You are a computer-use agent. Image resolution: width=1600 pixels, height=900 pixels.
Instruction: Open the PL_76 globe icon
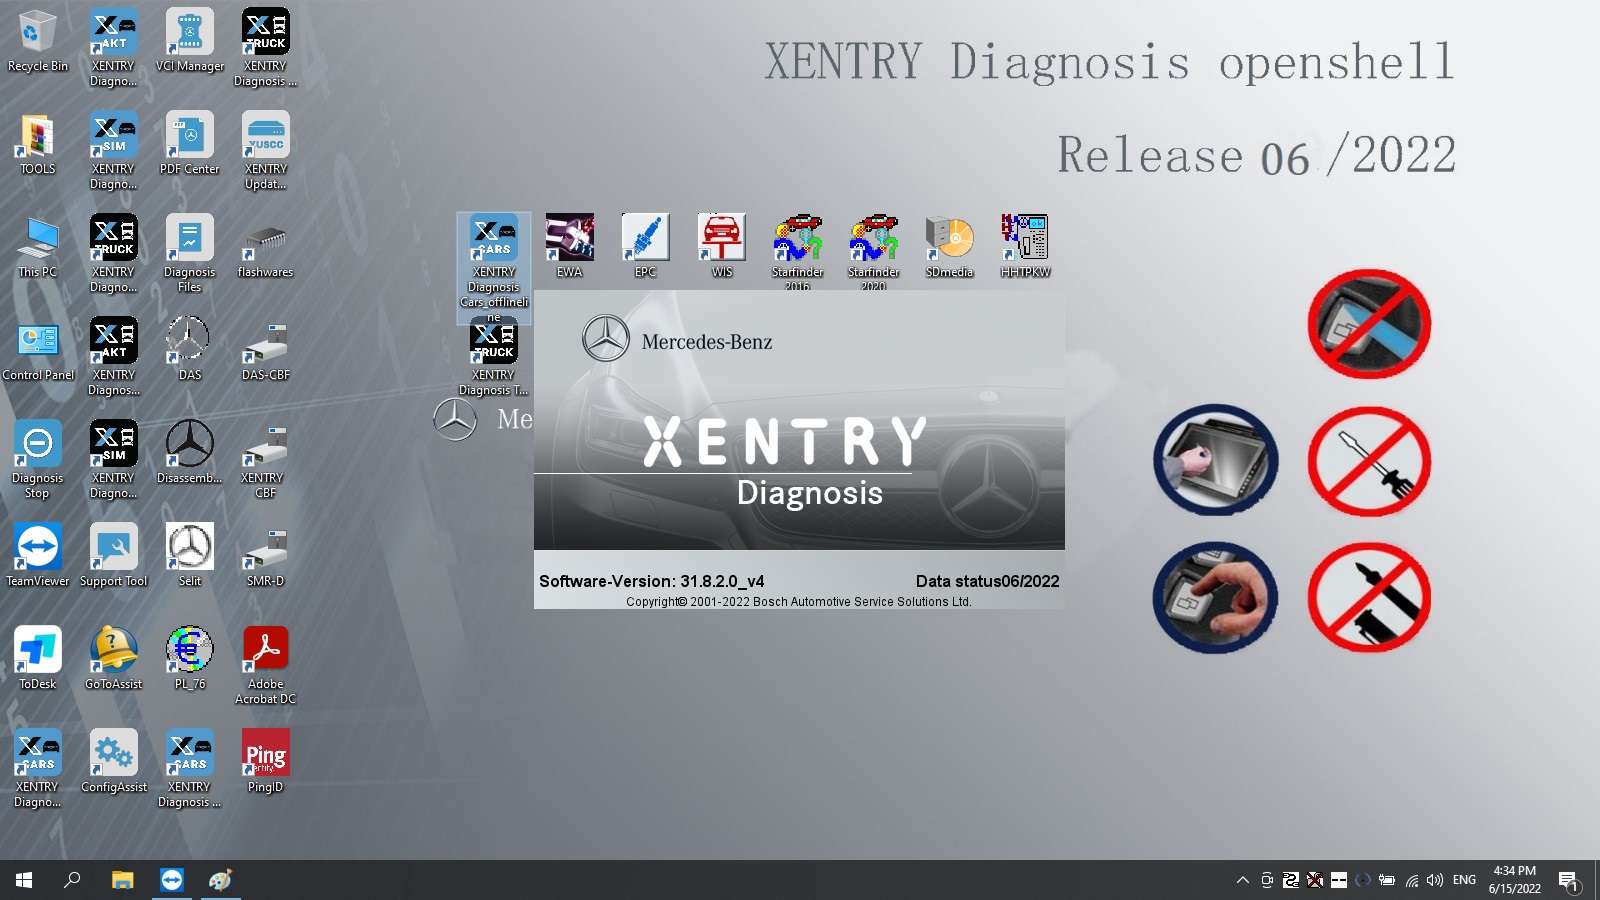point(190,658)
